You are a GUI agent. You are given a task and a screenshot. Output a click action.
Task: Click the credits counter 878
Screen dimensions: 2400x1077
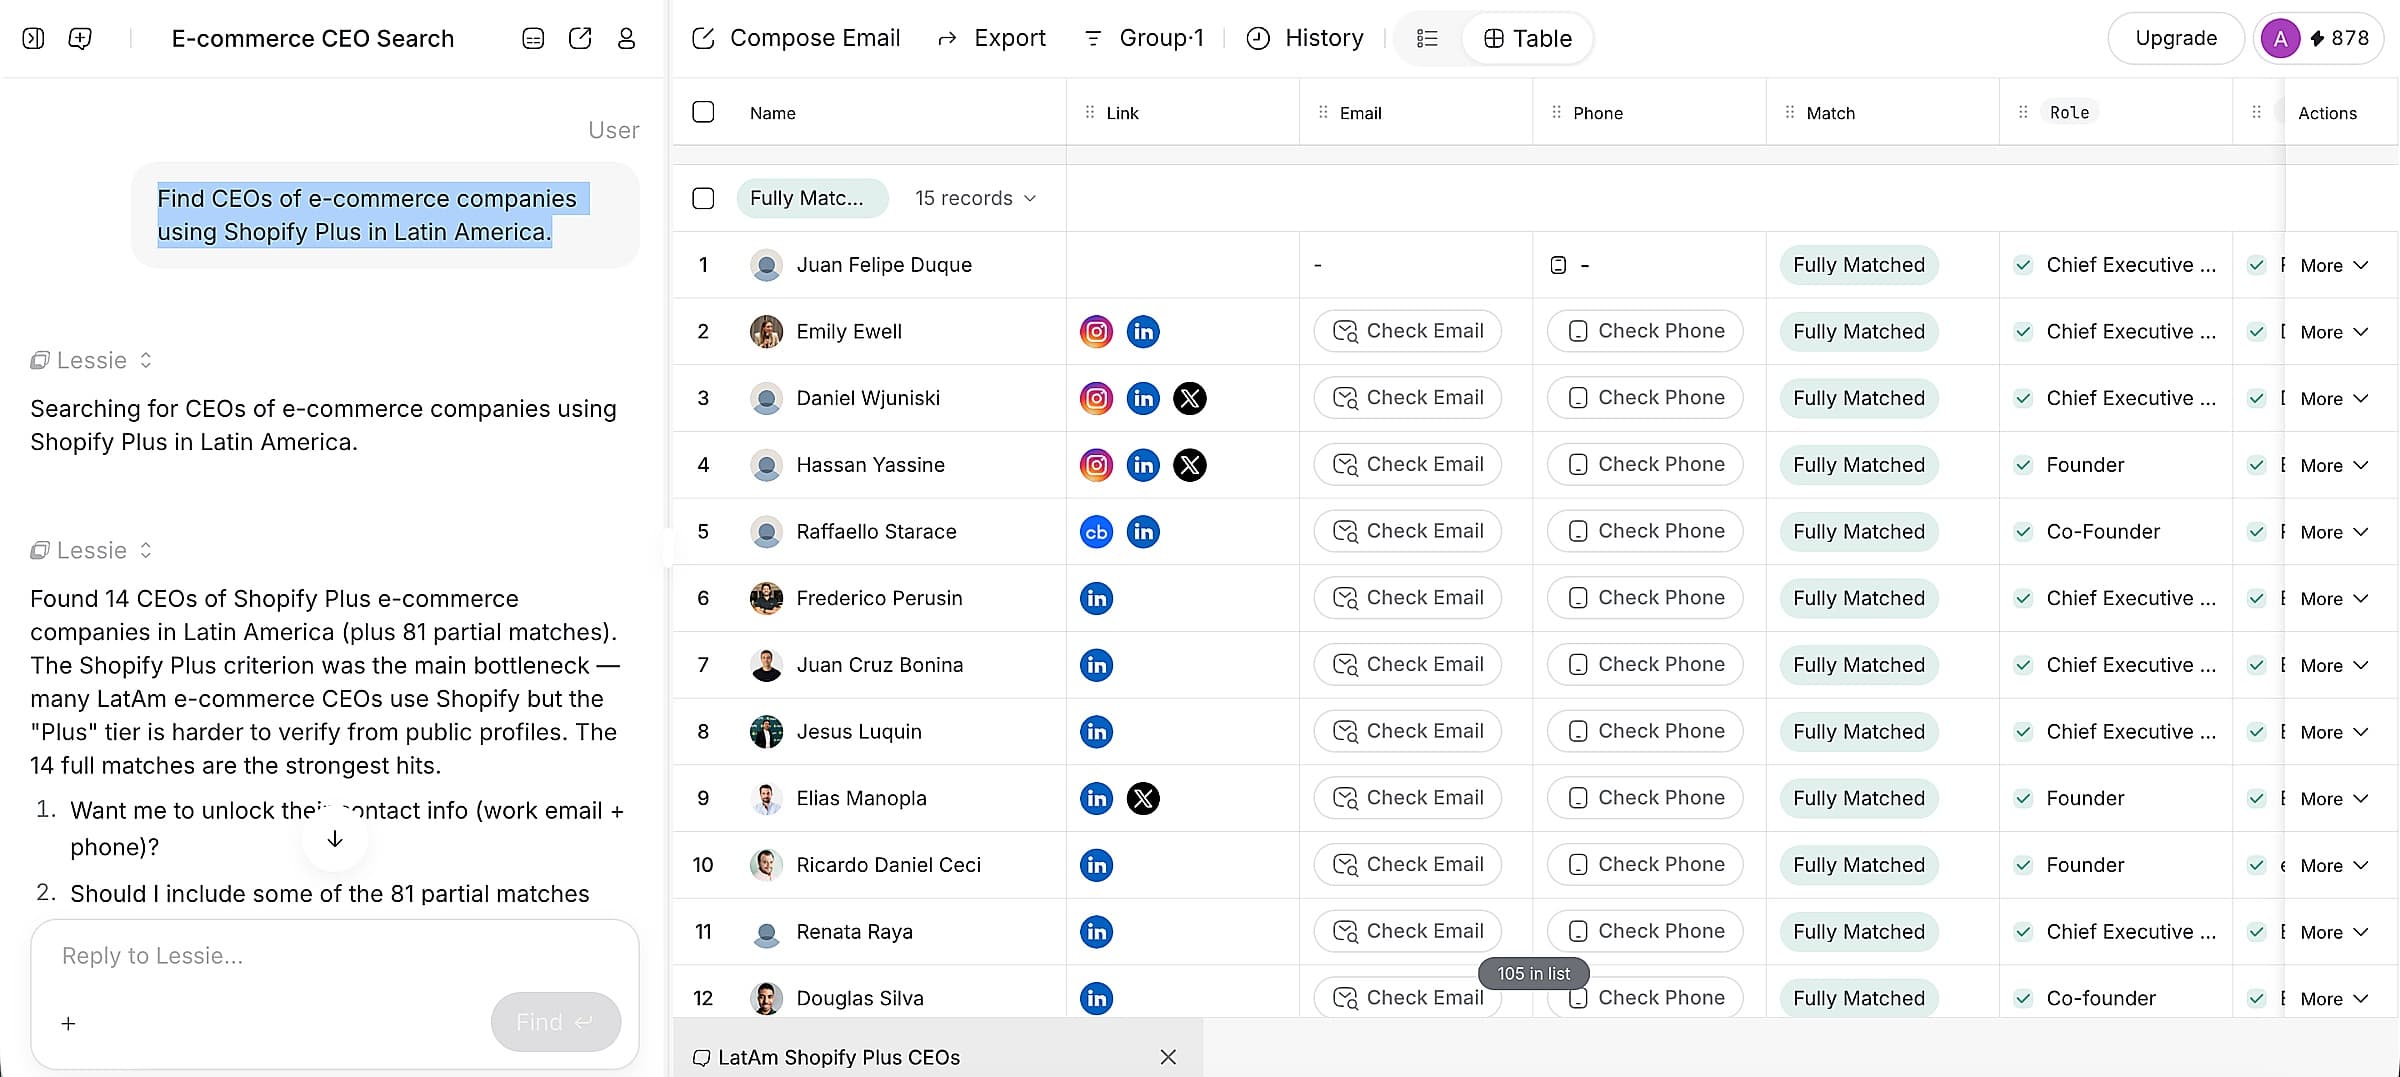(x=2339, y=38)
